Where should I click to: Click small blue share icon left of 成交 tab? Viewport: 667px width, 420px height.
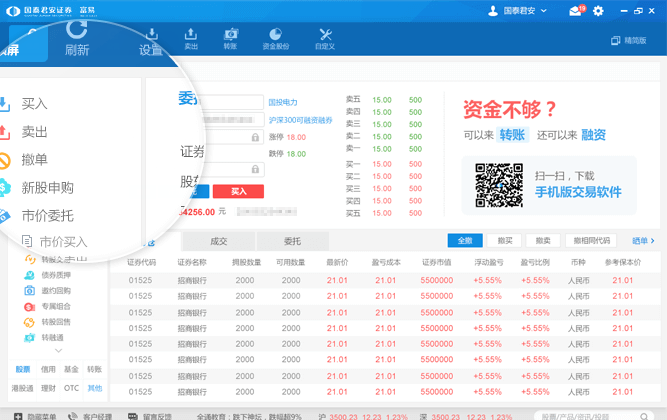coord(151,243)
